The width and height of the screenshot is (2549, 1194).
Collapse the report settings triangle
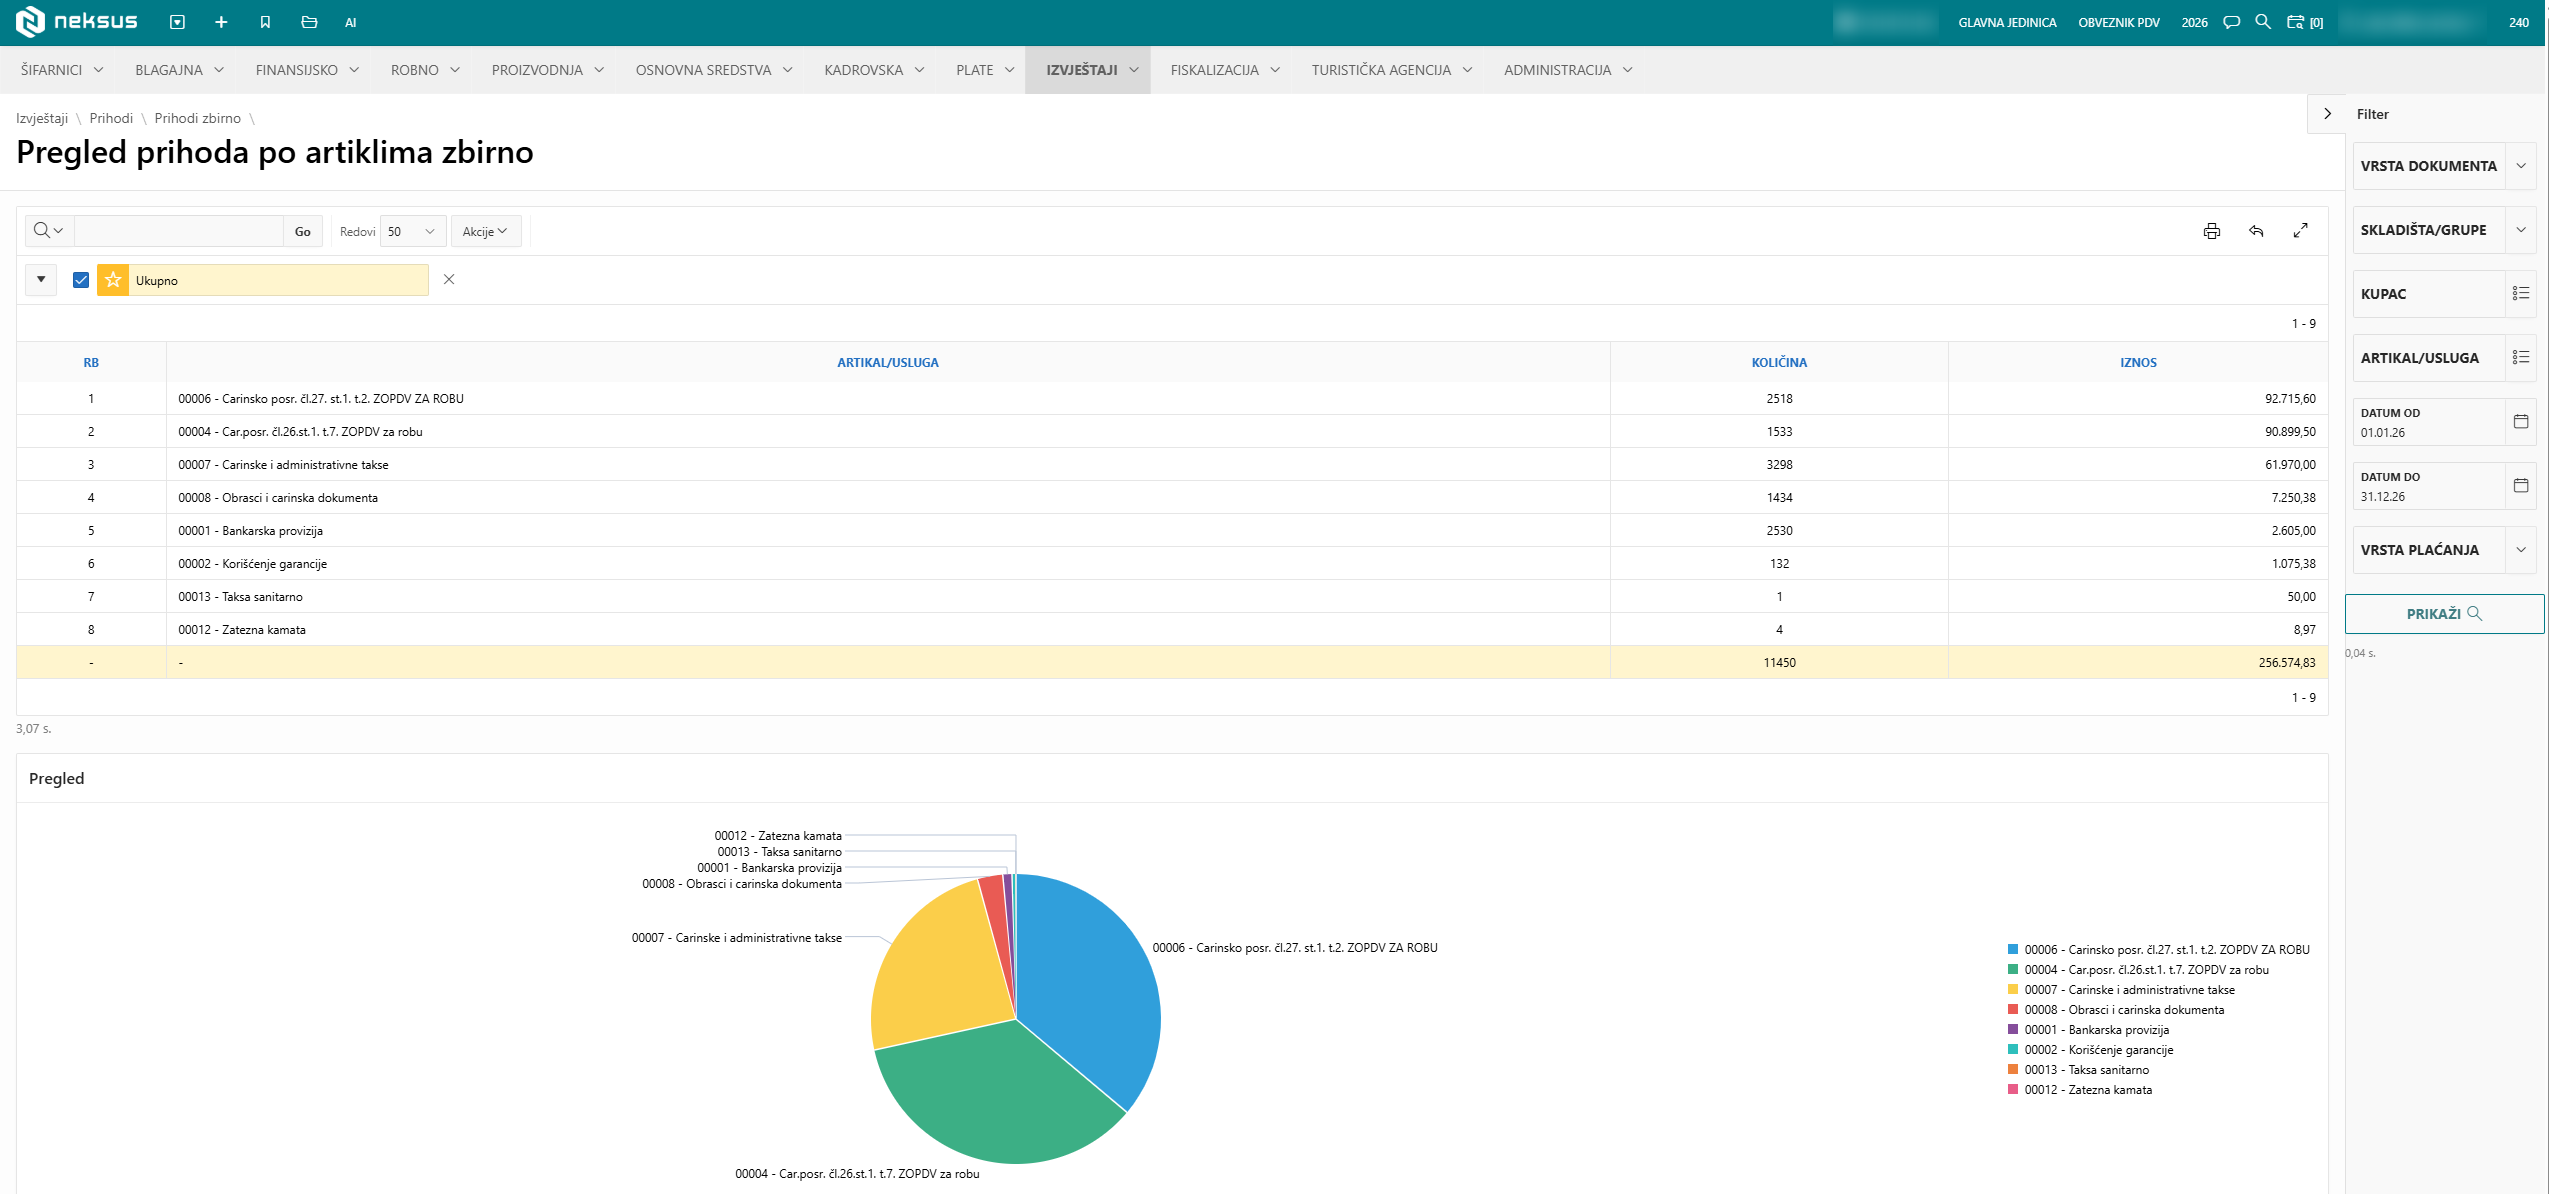click(41, 279)
